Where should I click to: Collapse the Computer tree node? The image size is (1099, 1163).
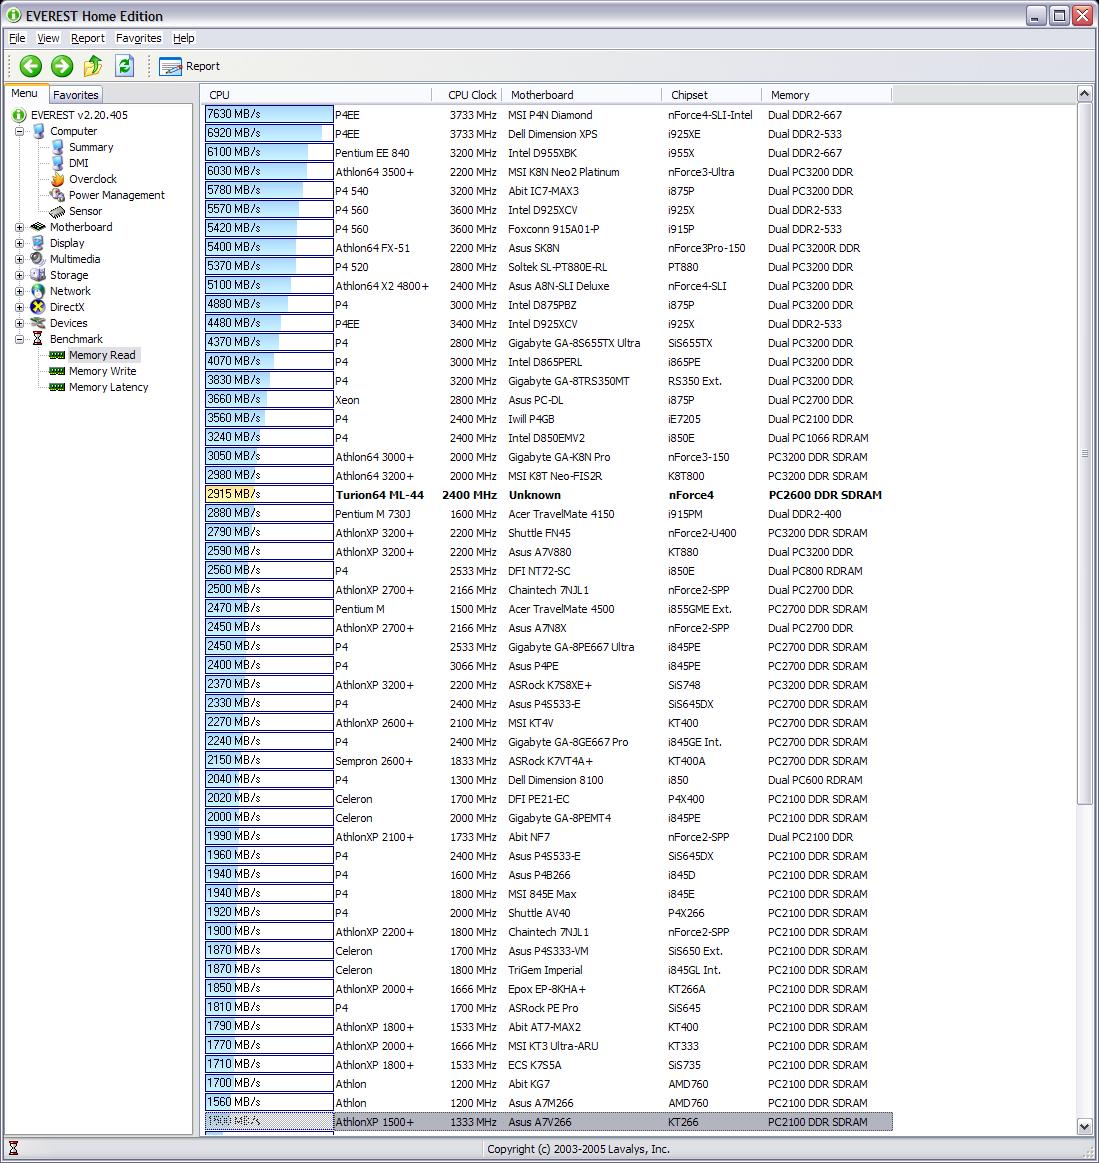pos(19,131)
